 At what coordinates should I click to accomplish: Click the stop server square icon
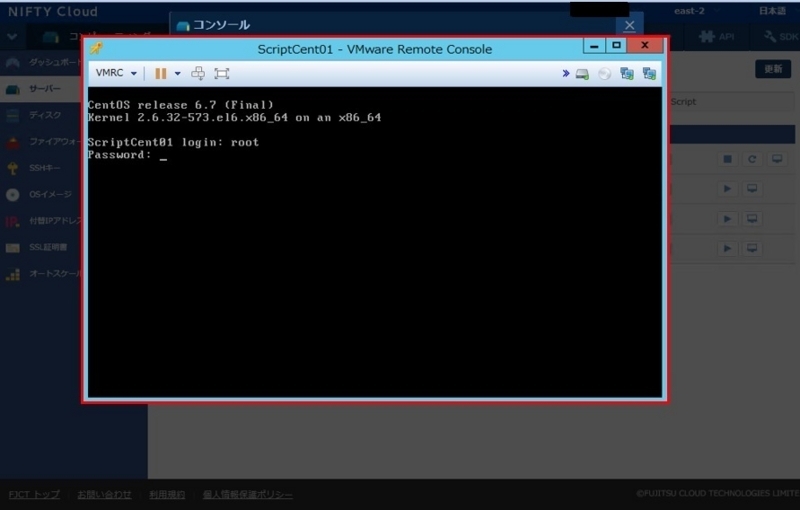click(728, 160)
